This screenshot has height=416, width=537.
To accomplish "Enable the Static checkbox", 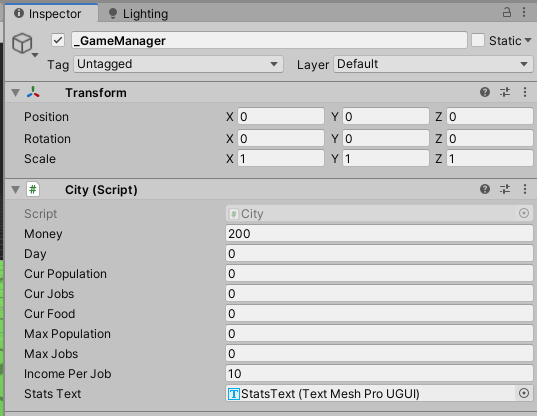I will click(x=478, y=40).
